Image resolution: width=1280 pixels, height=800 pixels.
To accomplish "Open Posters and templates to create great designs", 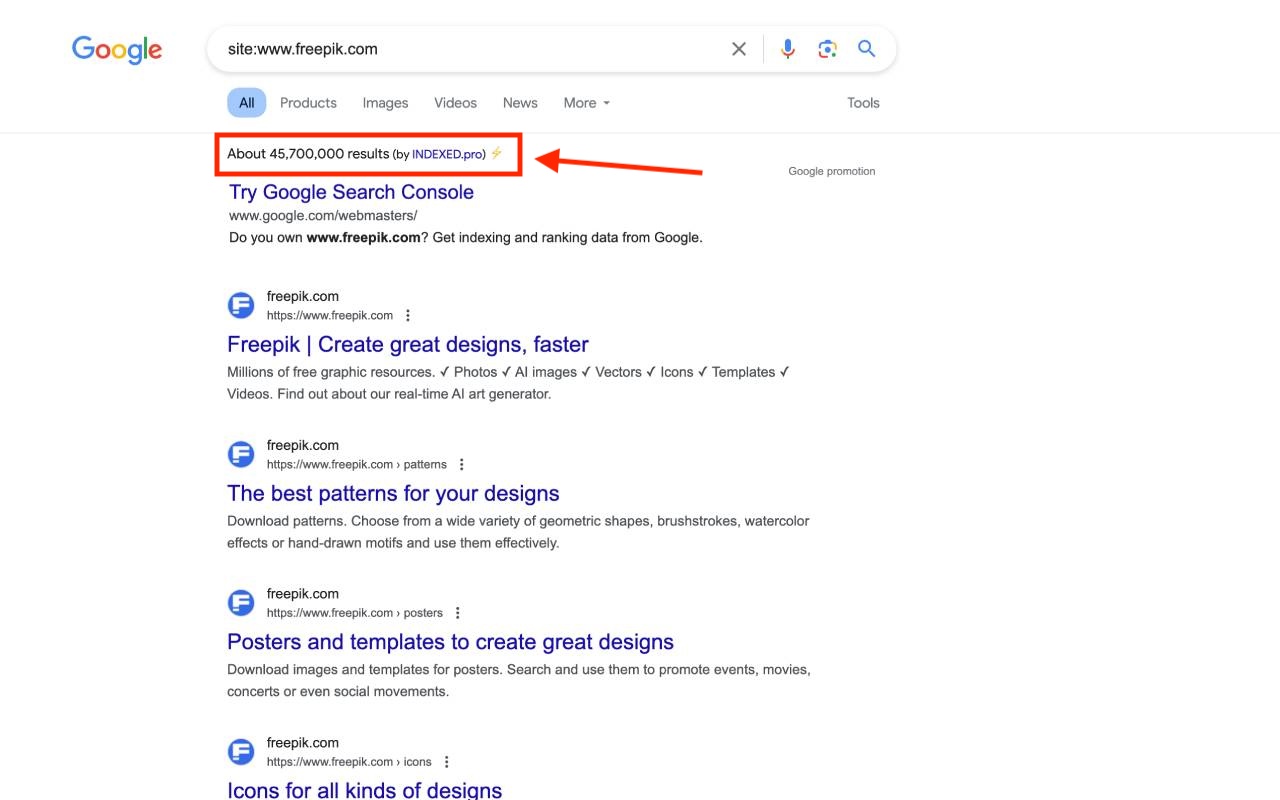I will tap(450, 642).
